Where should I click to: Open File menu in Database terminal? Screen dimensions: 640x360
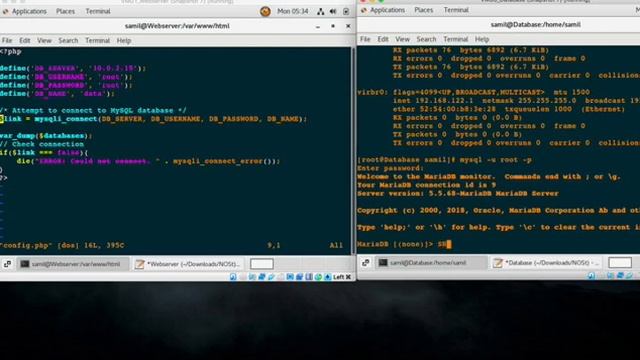tap(365, 39)
